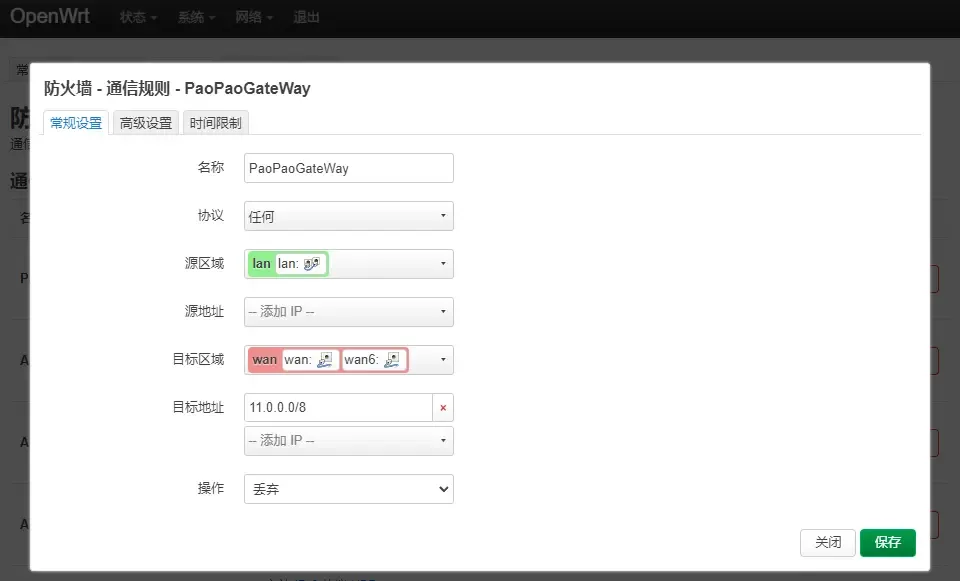The width and height of the screenshot is (960, 581).
Task: Select the red wan zone badge
Action: coord(265,360)
